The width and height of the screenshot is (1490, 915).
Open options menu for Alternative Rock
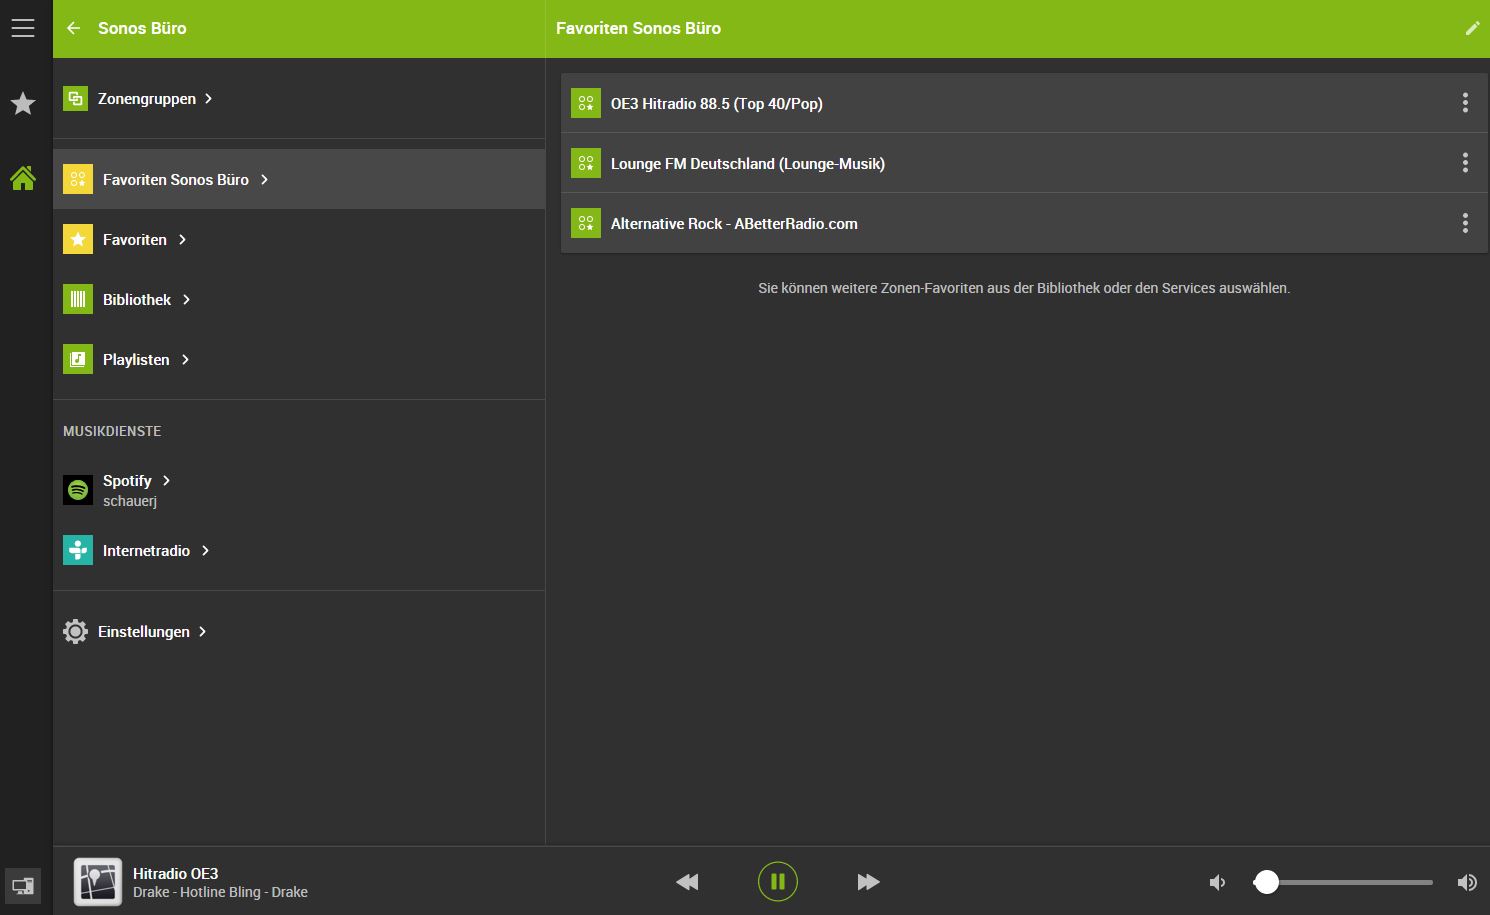1465,223
